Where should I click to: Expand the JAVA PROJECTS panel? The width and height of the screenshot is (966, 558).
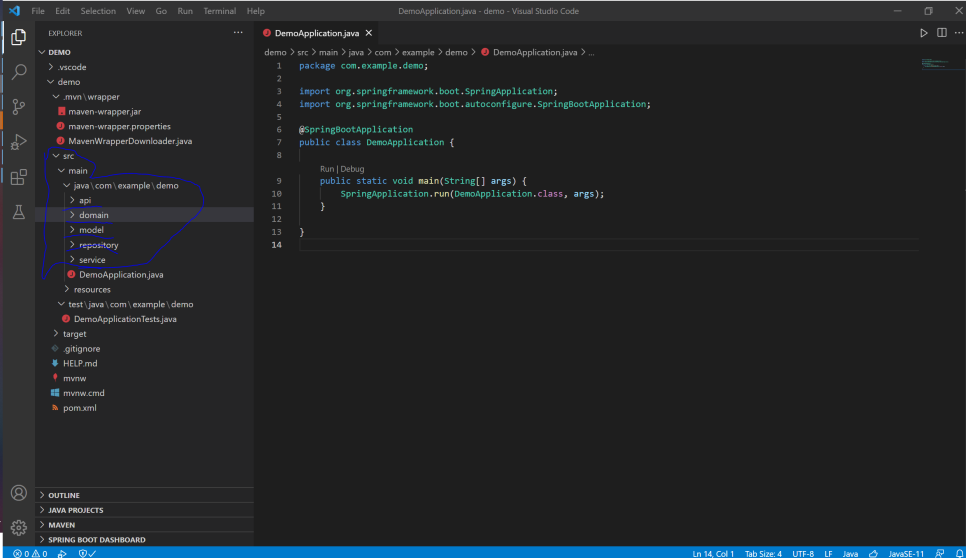pos(75,510)
